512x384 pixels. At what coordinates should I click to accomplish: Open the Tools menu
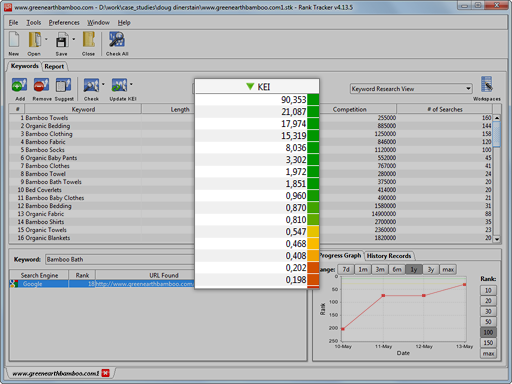pyautogui.click(x=34, y=23)
